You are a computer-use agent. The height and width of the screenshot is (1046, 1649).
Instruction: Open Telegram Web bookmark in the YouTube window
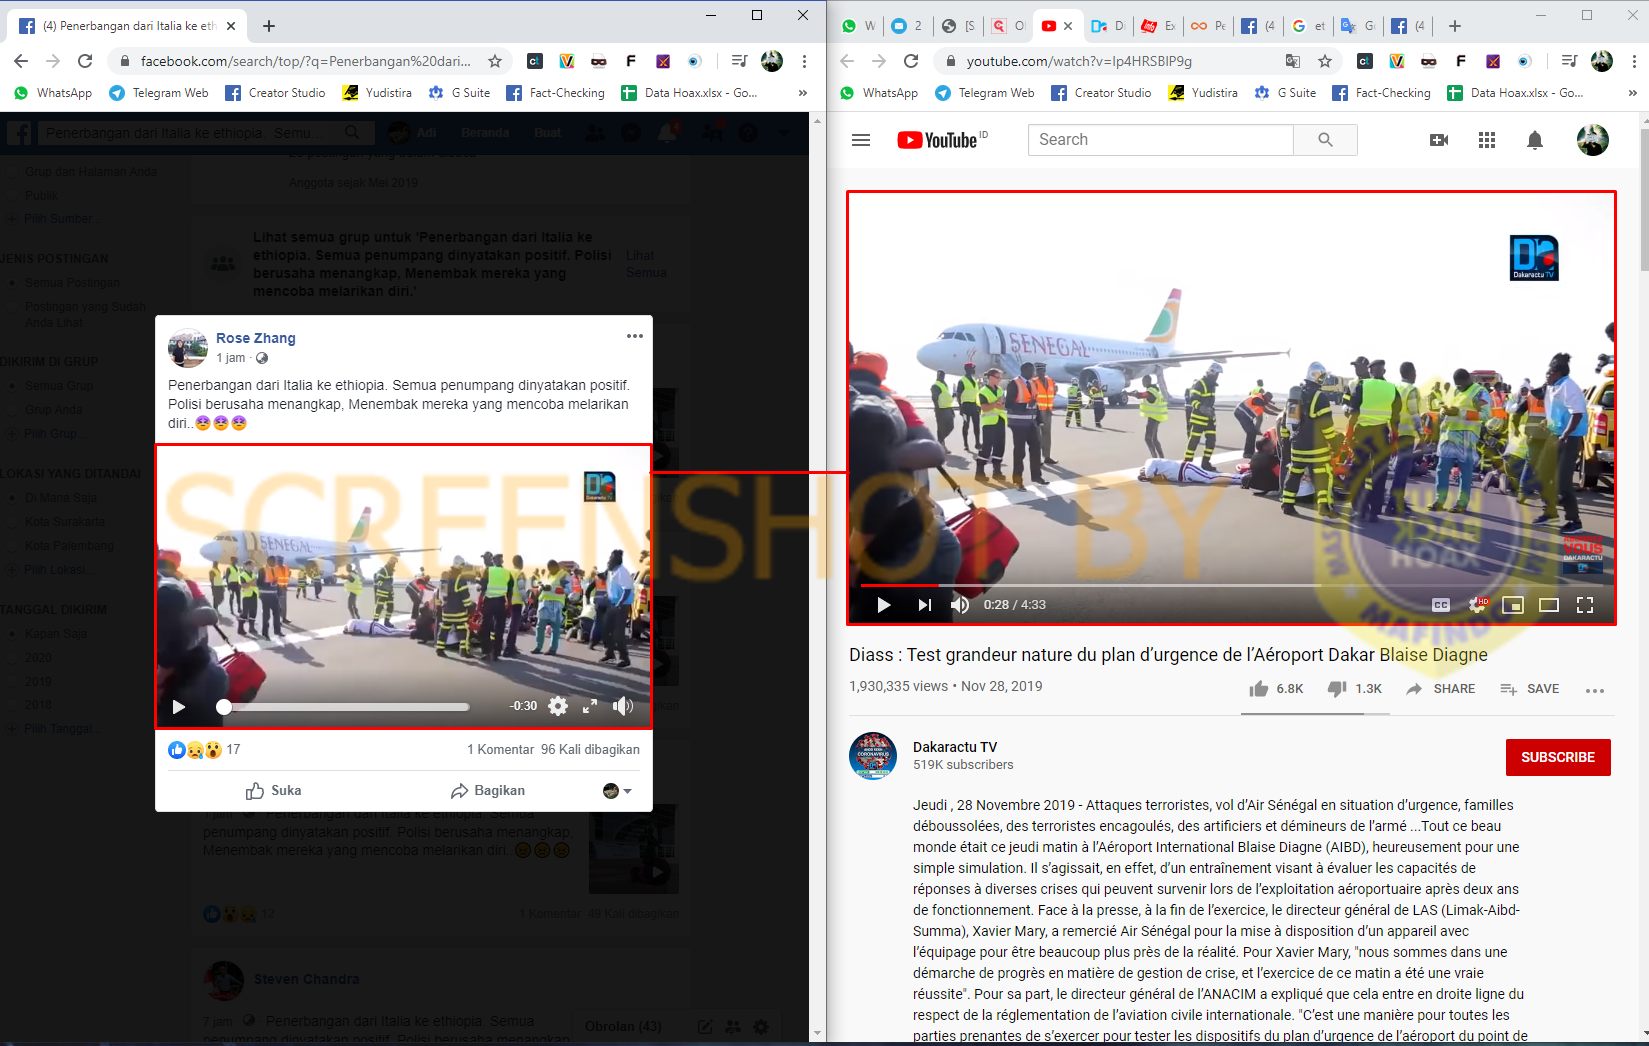click(985, 93)
